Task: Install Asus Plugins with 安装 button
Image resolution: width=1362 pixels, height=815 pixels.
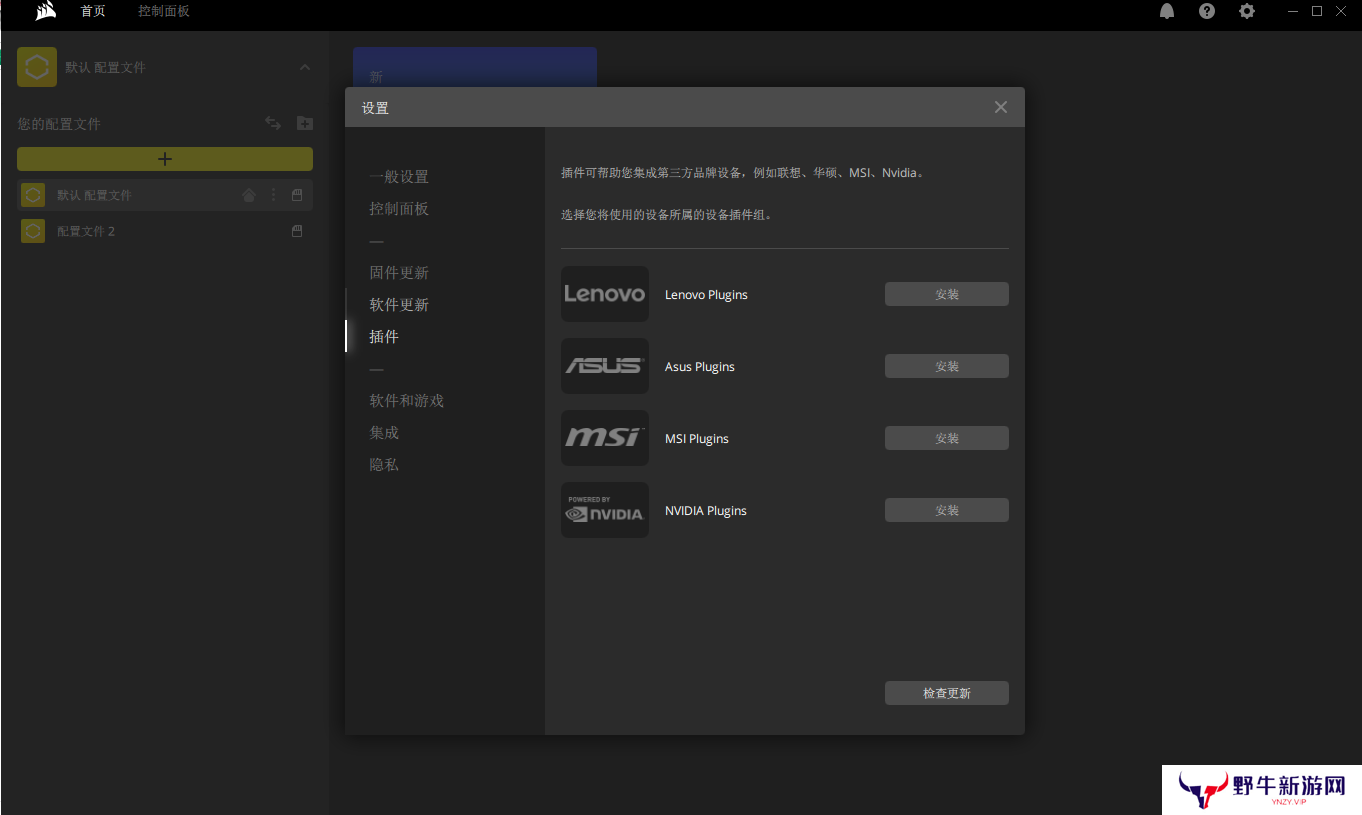Action: tap(947, 366)
